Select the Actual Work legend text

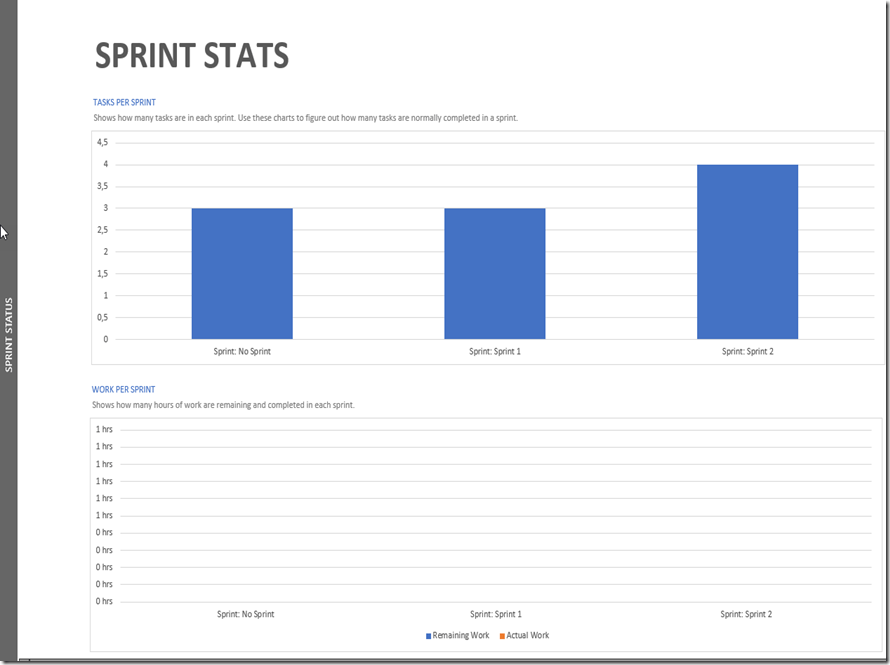528,636
